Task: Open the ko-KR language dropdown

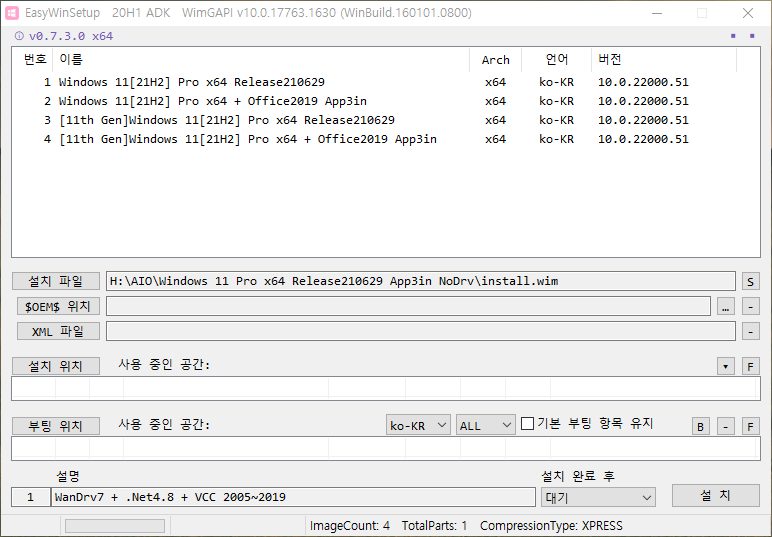Action: coord(418,425)
